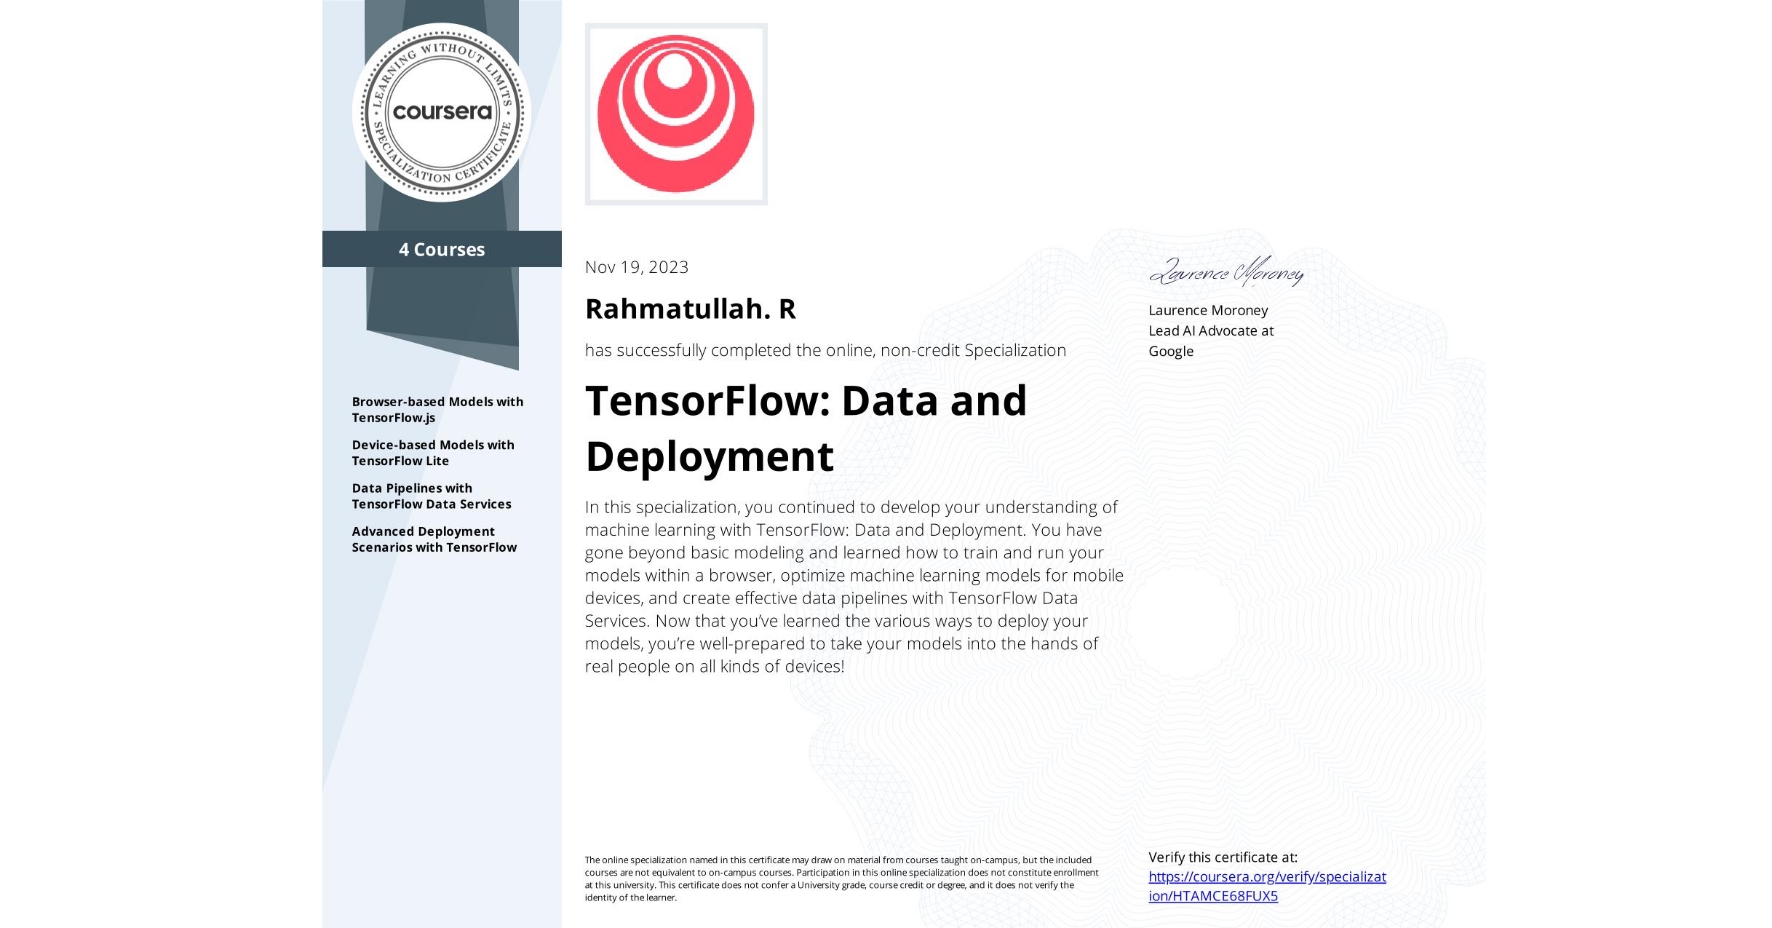Expand the '4 Courses' banner
1772x928 pixels.
441,249
